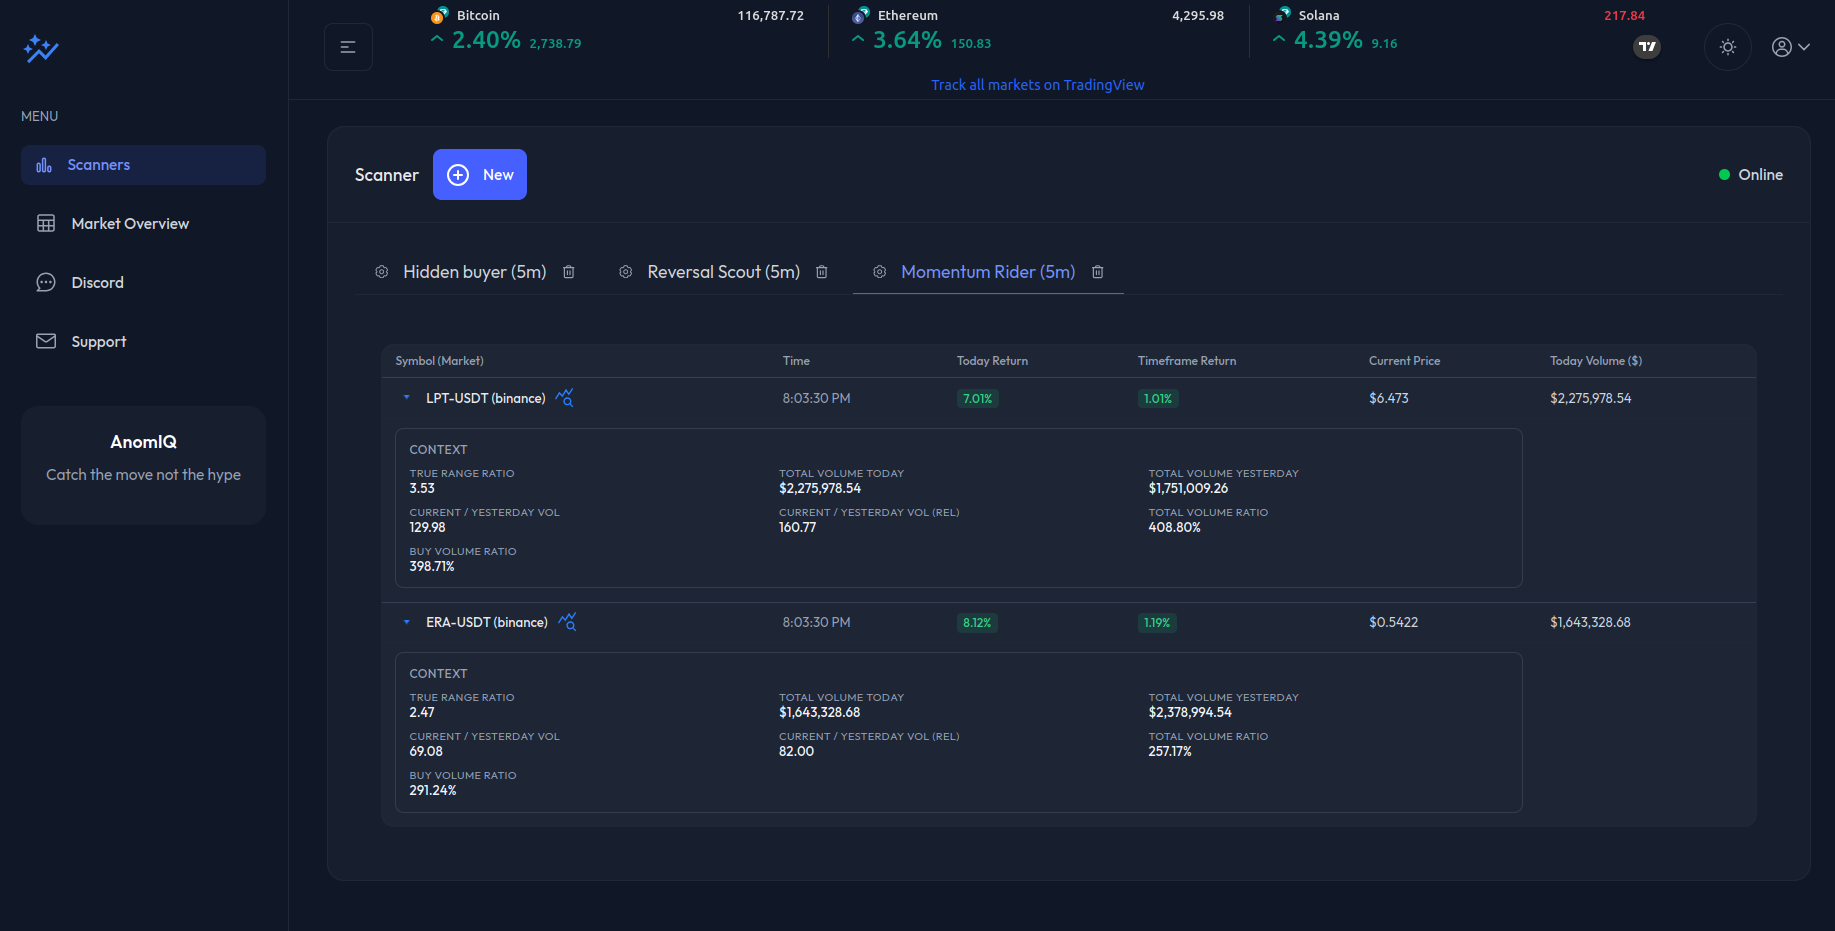This screenshot has width=1835, height=931.
Task: Toggle the sidebar hamburger menu button
Action: (348, 47)
